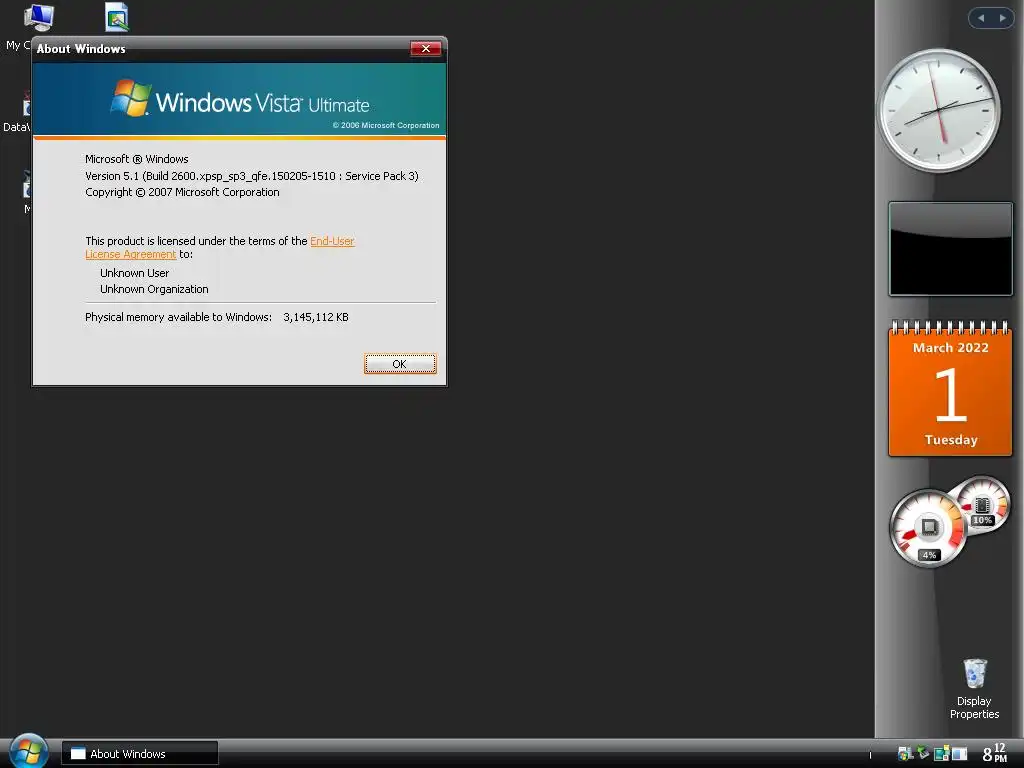This screenshot has height=768, width=1024.
Task: Click the sticky notes sidebar tray icon
Action: click(941, 754)
